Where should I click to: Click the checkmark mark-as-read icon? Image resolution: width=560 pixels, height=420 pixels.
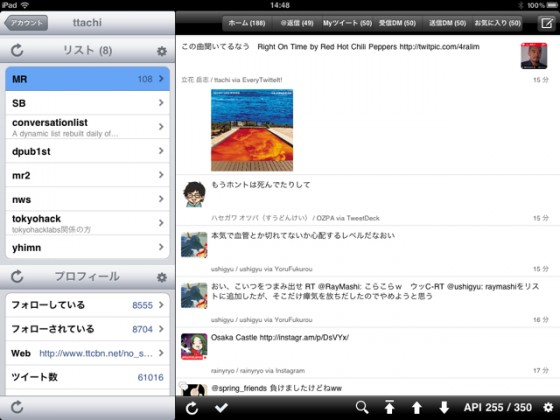point(221,407)
